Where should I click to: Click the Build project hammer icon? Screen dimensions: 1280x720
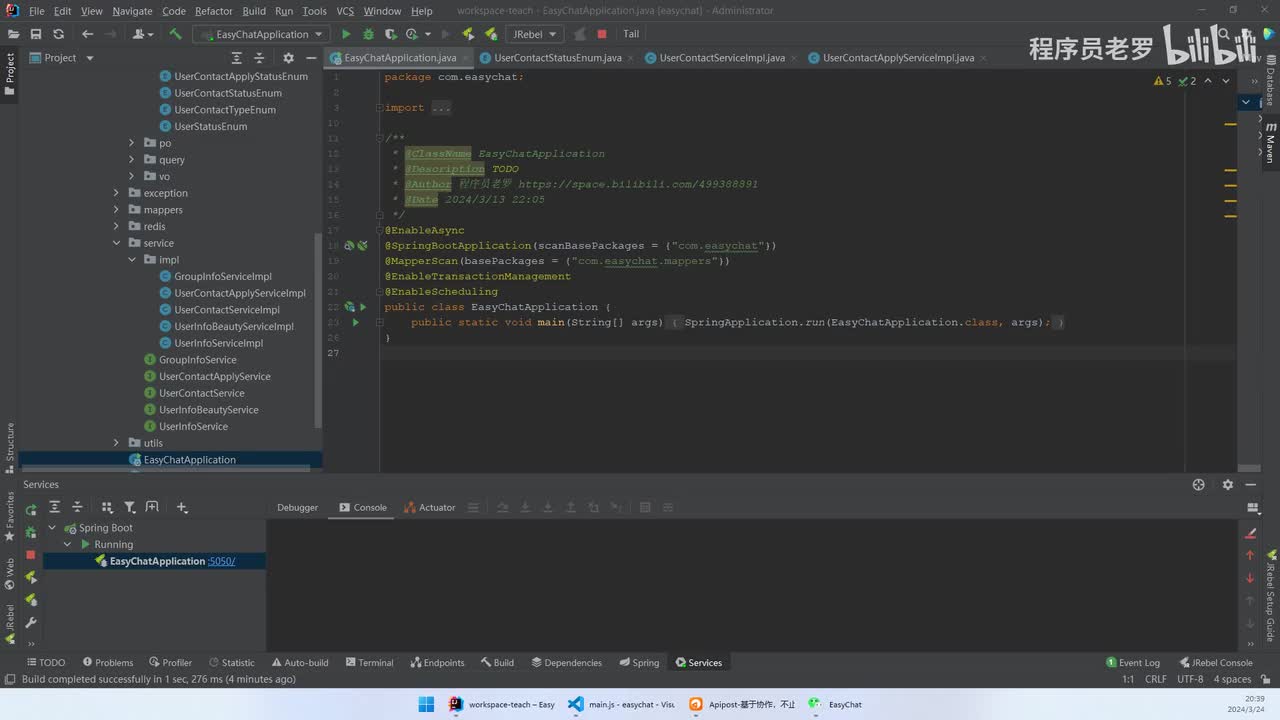pyautogui.click(x=175, y=34)
